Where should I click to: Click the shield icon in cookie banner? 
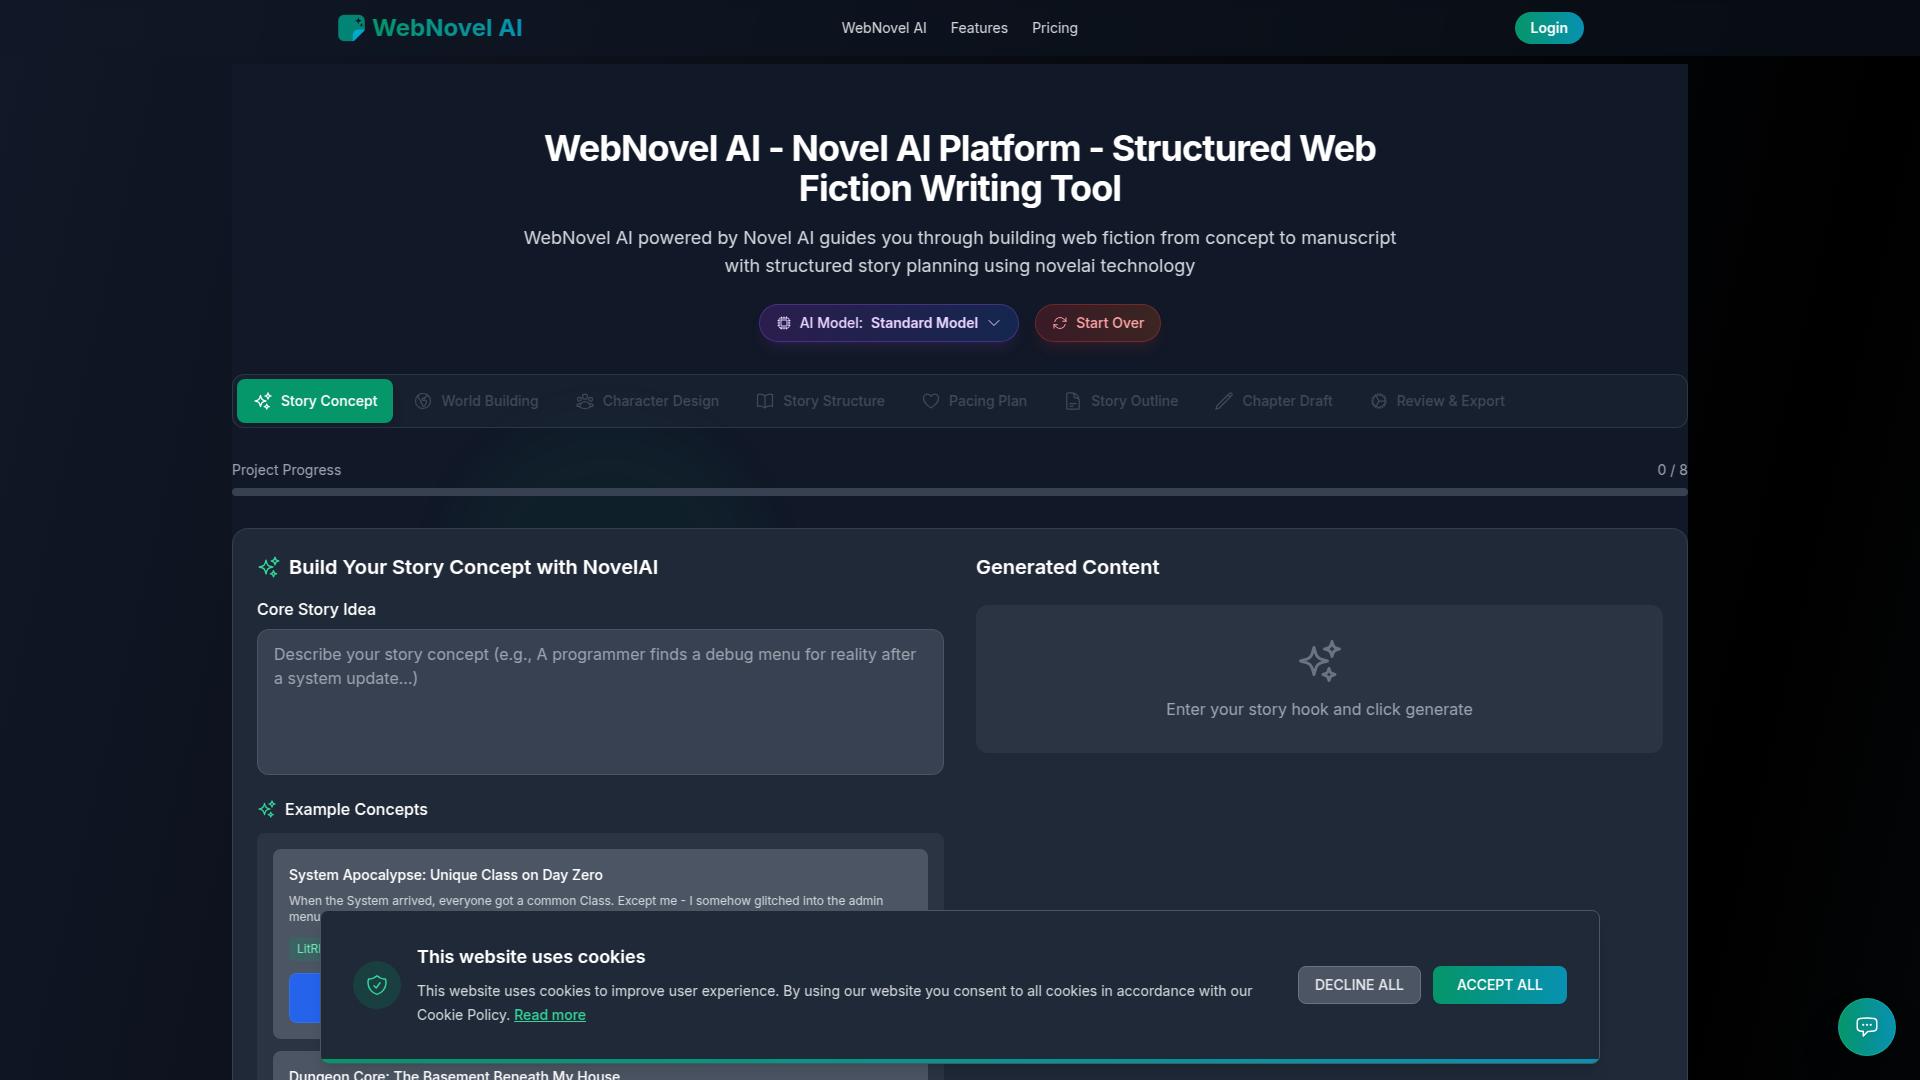[x=377, y=985]
